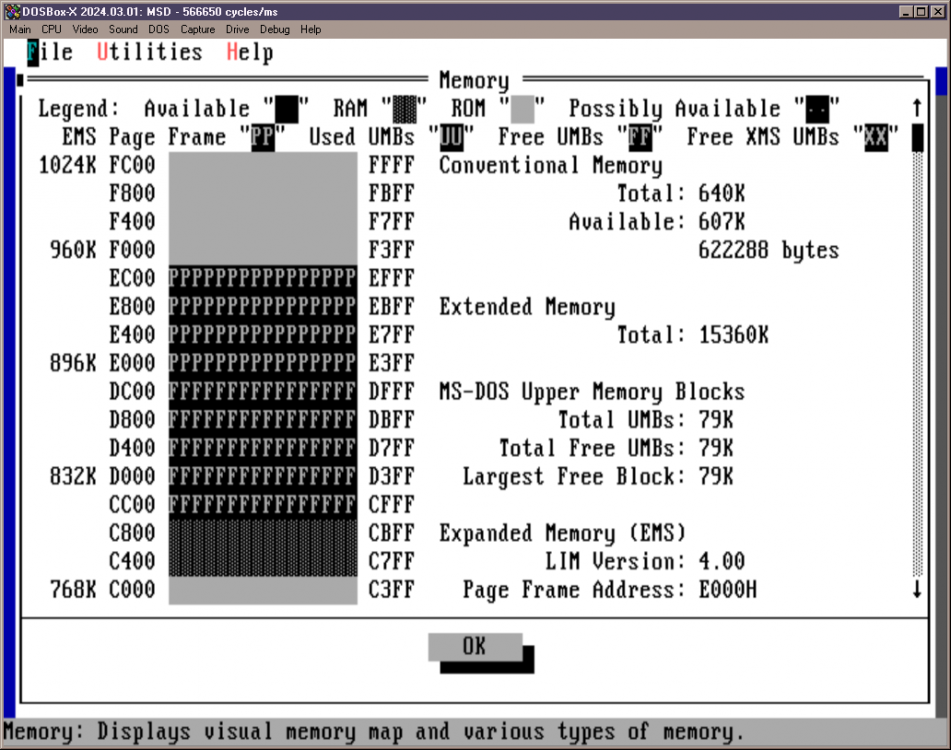Open the MSD Help menu
Screen dimensions: 951x750
[x=250, y=53]
